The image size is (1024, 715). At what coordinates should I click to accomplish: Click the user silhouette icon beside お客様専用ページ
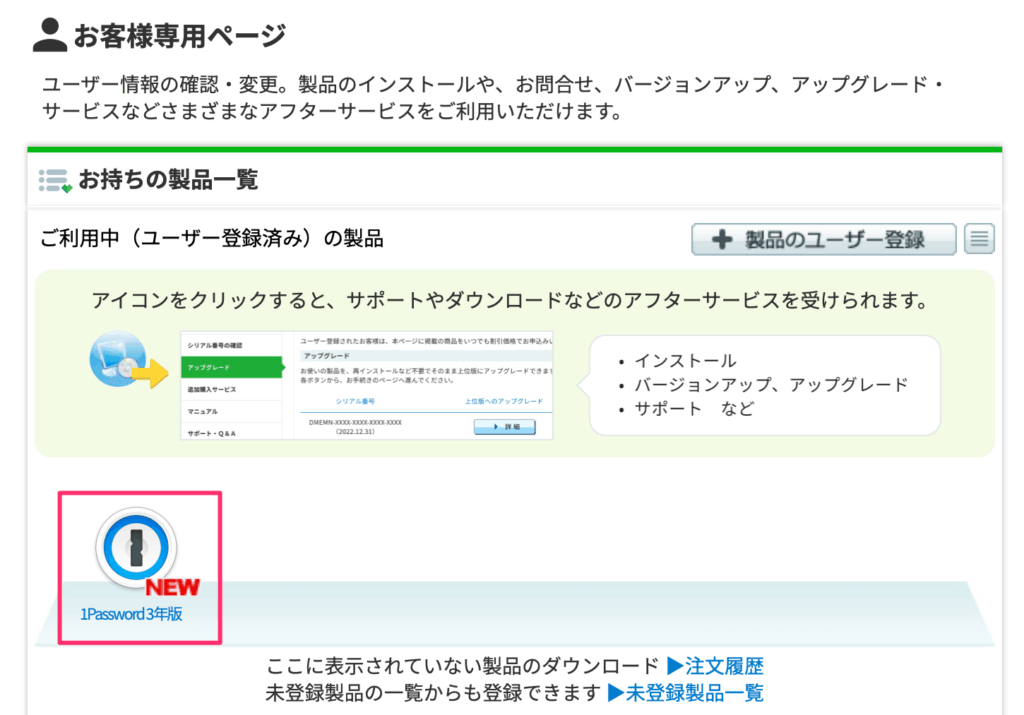[x=49, y=35]
